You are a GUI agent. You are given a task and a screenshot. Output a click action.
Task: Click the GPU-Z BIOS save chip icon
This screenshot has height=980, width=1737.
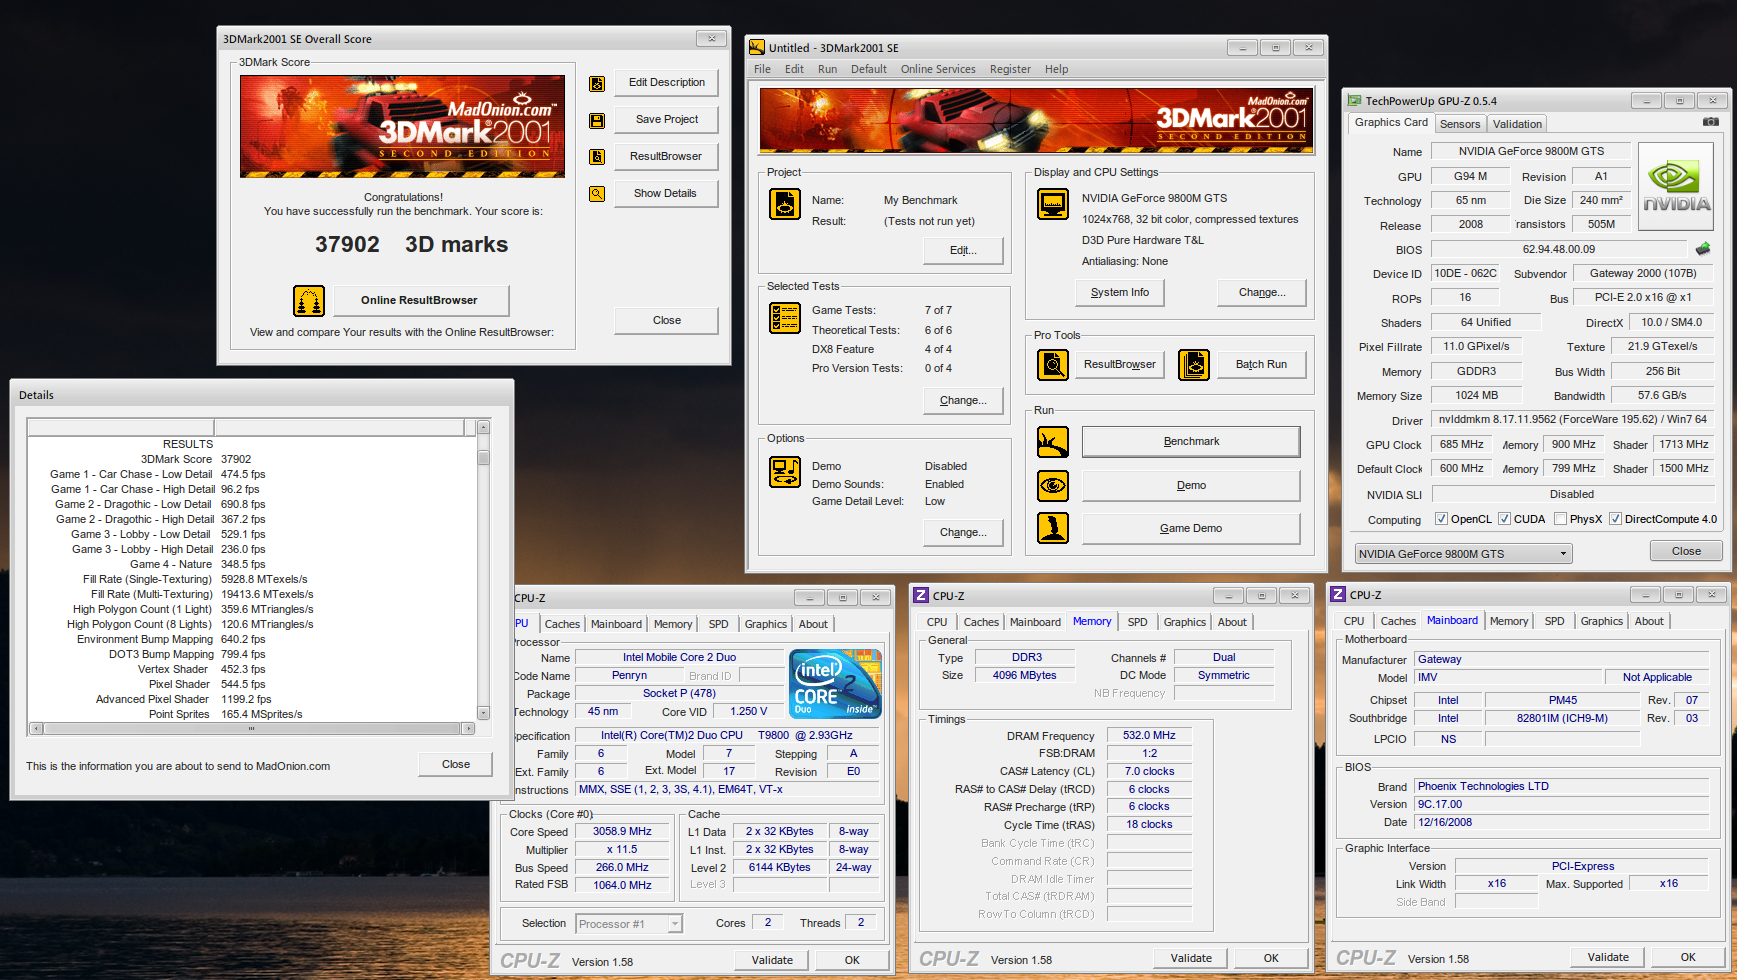pos(1703,249)
